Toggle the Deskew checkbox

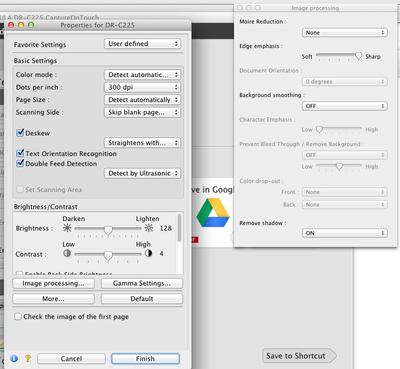20,132
